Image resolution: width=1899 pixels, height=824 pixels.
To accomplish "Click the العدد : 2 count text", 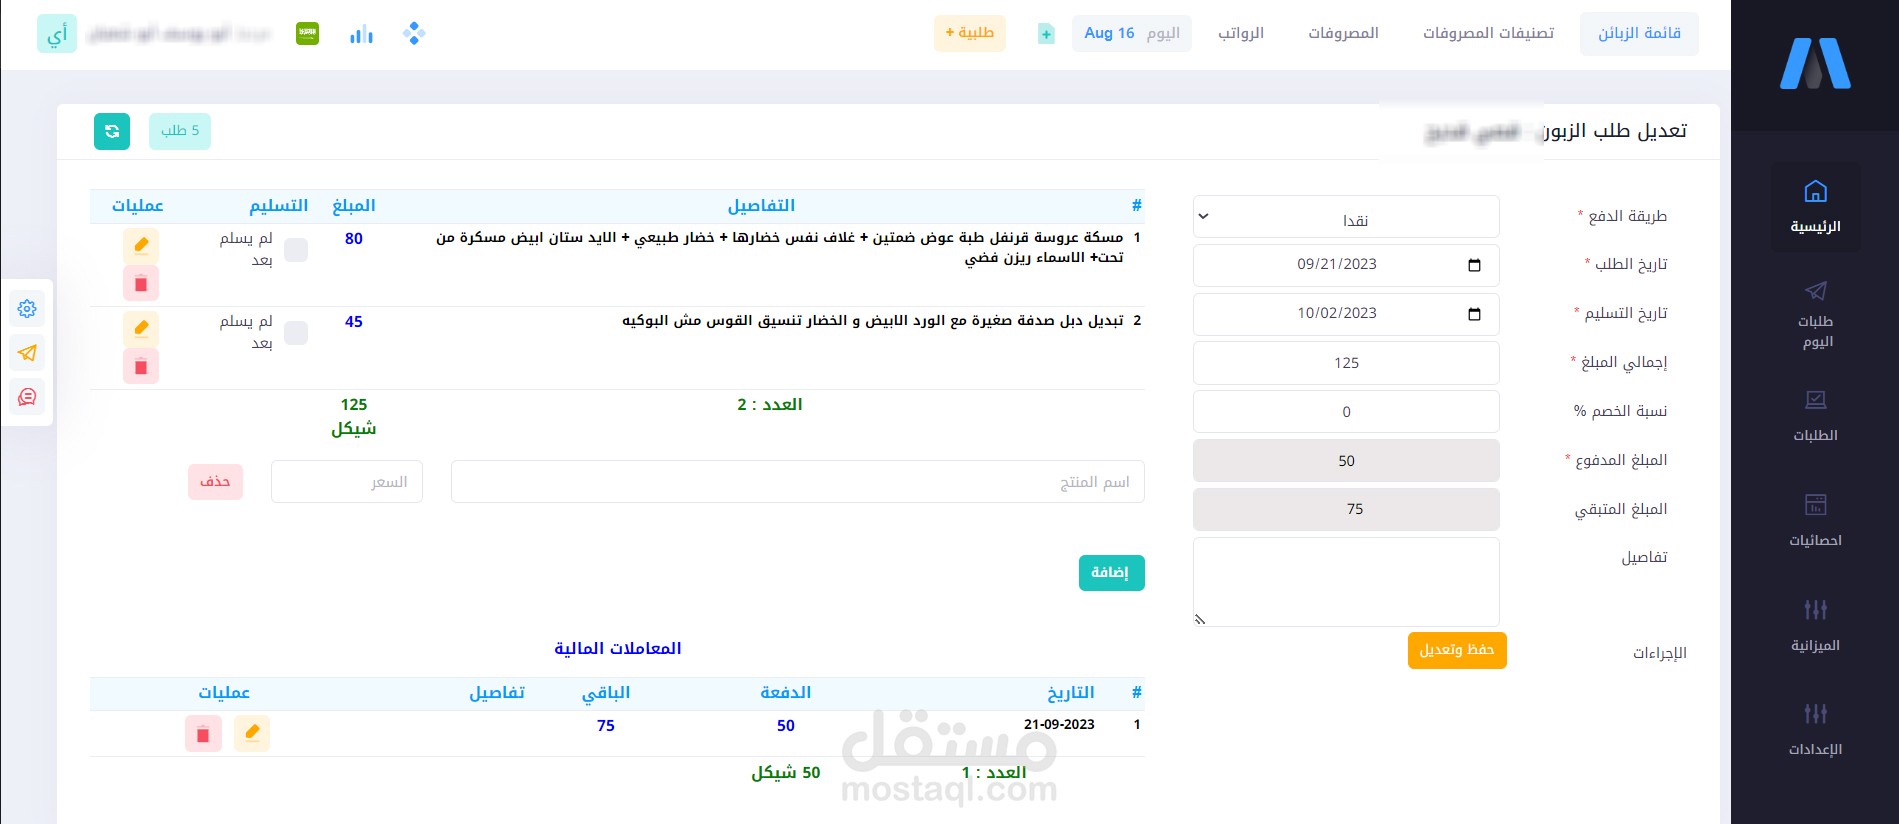I will point(770,405).
